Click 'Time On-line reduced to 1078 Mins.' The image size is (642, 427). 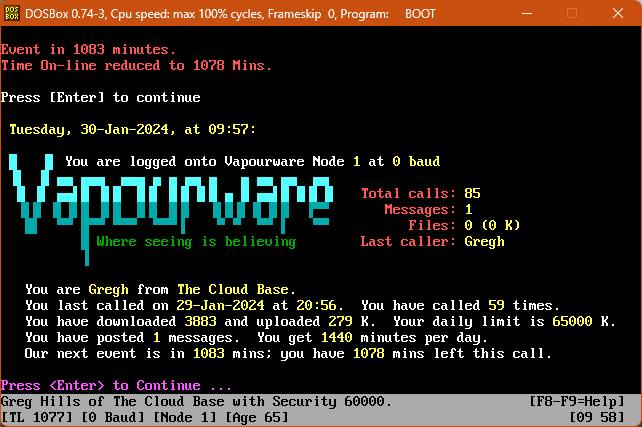pos(136,66)
